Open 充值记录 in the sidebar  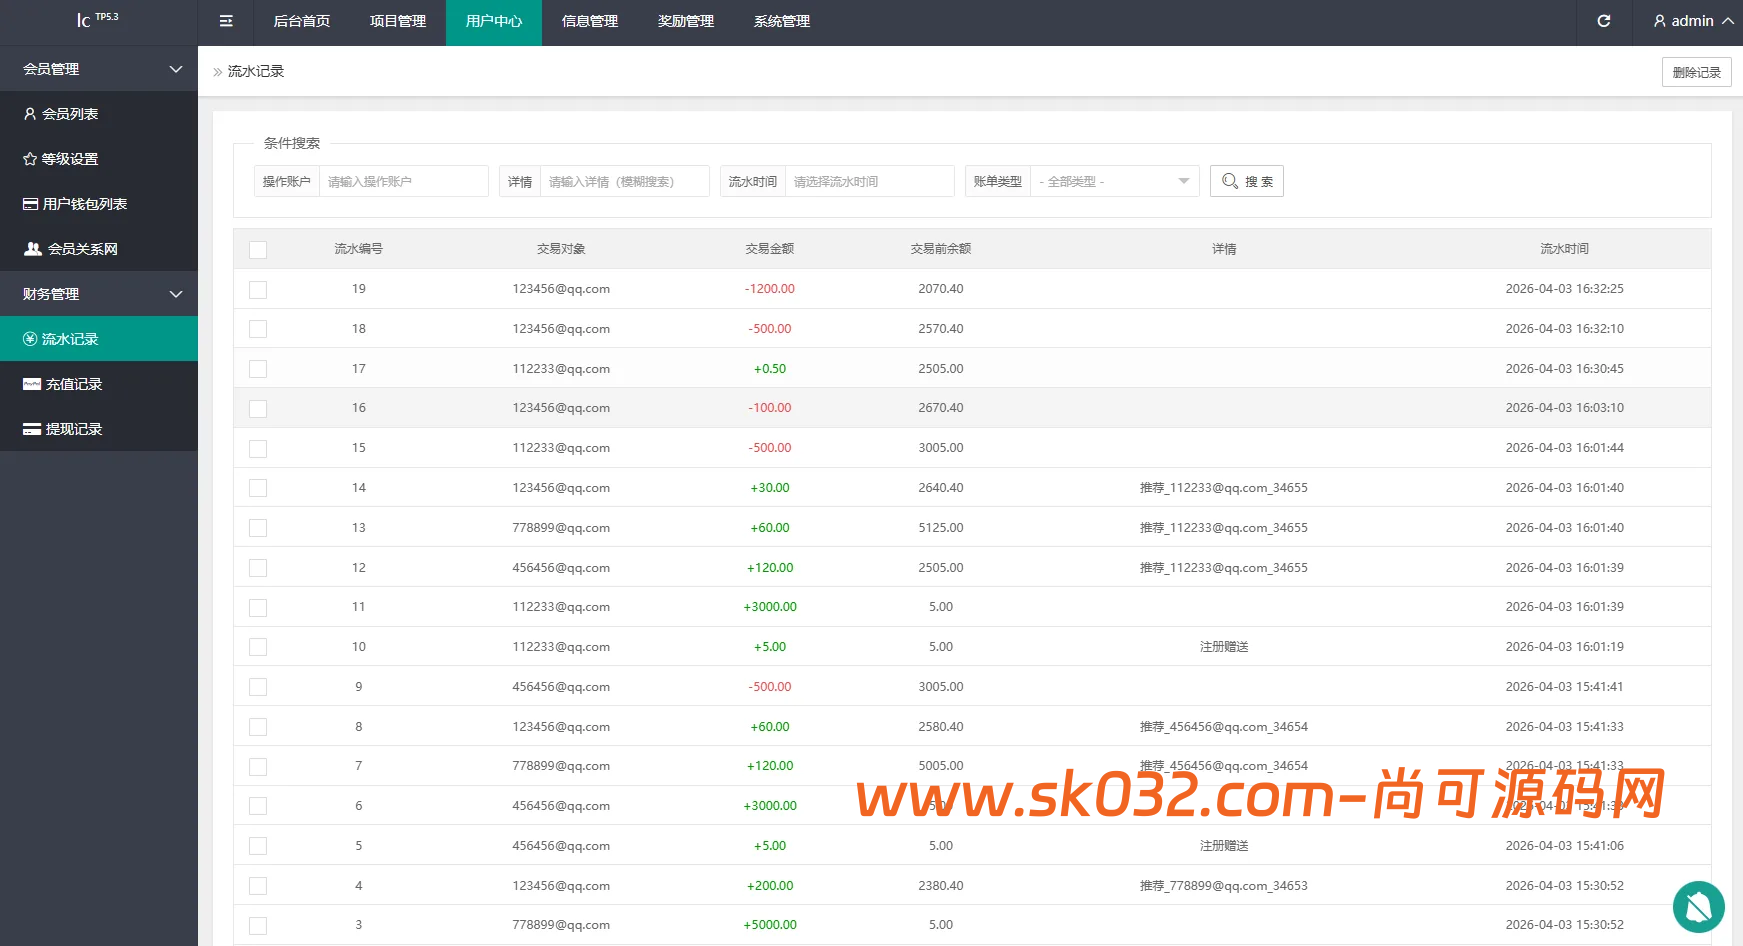click(99, 384)
